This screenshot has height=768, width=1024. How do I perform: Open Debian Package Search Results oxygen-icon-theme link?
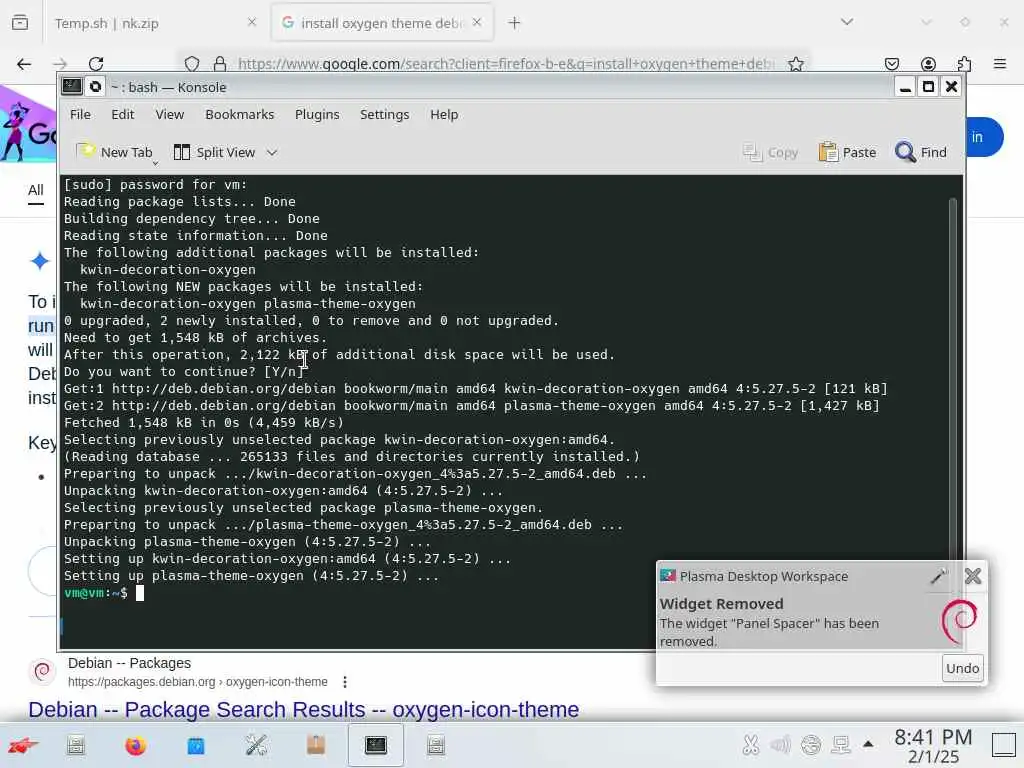click(304, 709)
